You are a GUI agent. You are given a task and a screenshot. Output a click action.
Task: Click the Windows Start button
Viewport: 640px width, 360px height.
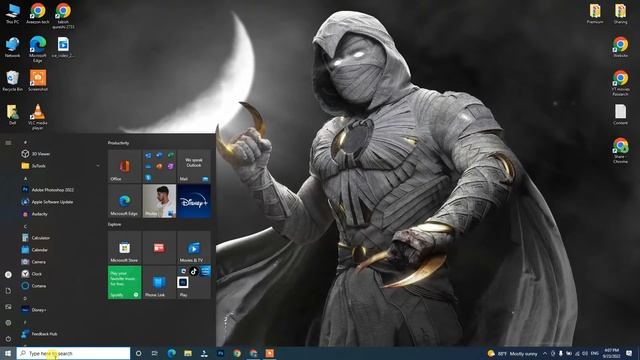coord(8,353)
